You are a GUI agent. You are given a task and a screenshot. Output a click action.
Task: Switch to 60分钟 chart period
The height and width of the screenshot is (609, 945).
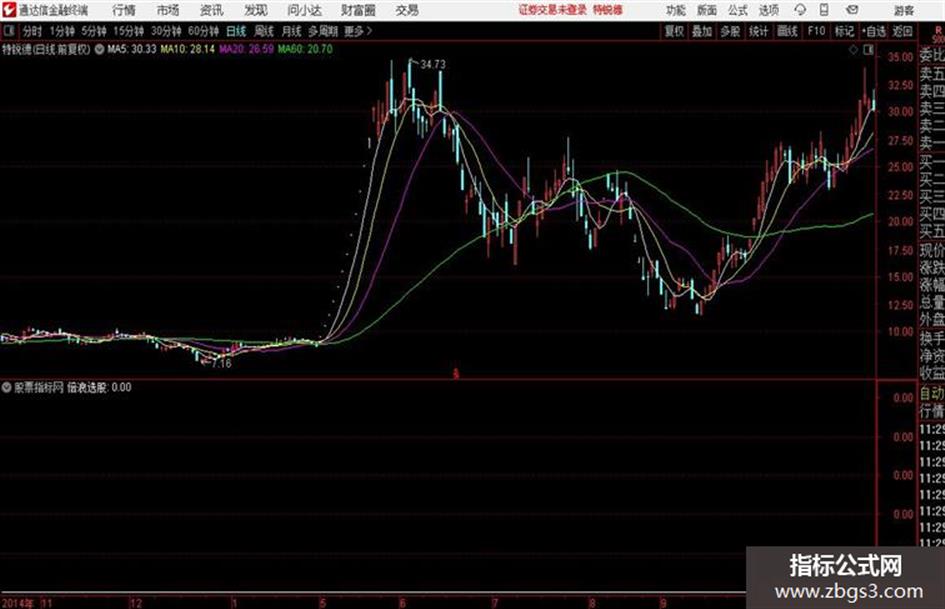(204, 31)
